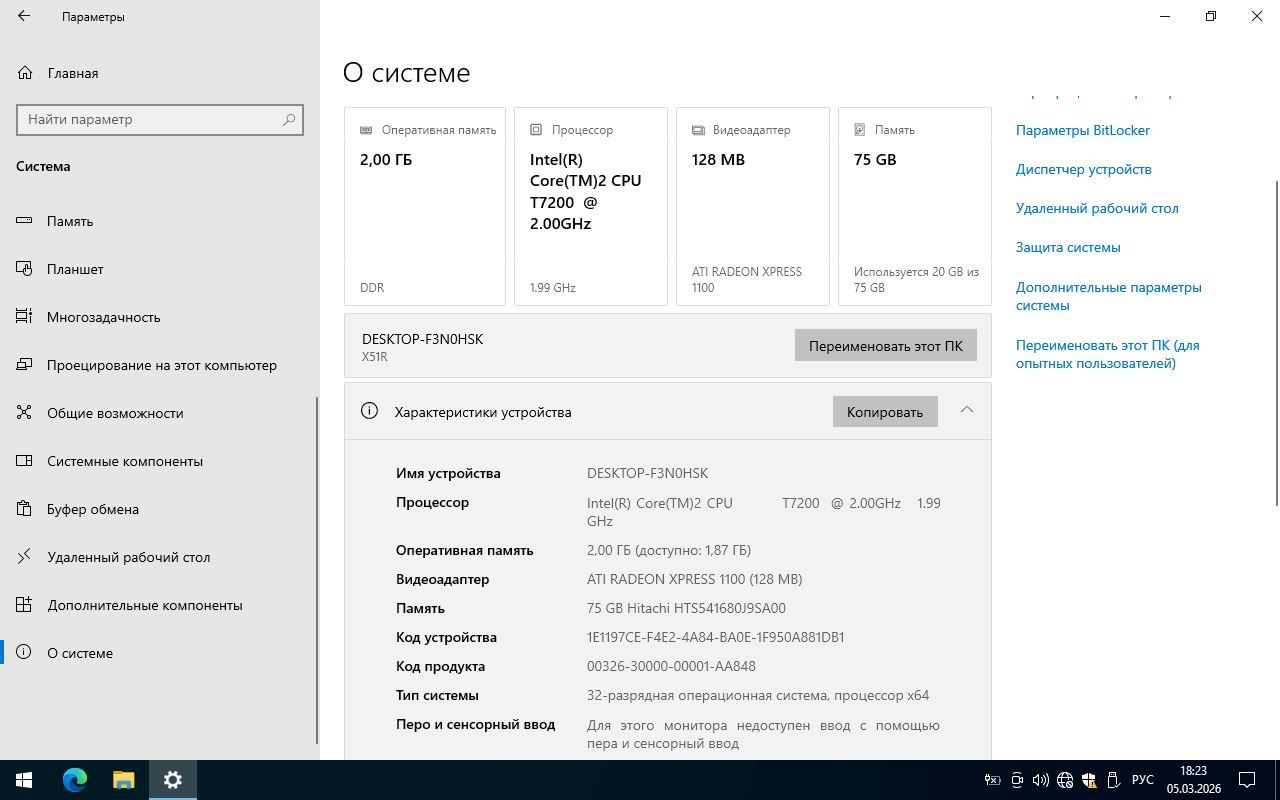
Task: Click Переименовать этот ПК (для опытных пользователей)
Action: 1108,354
